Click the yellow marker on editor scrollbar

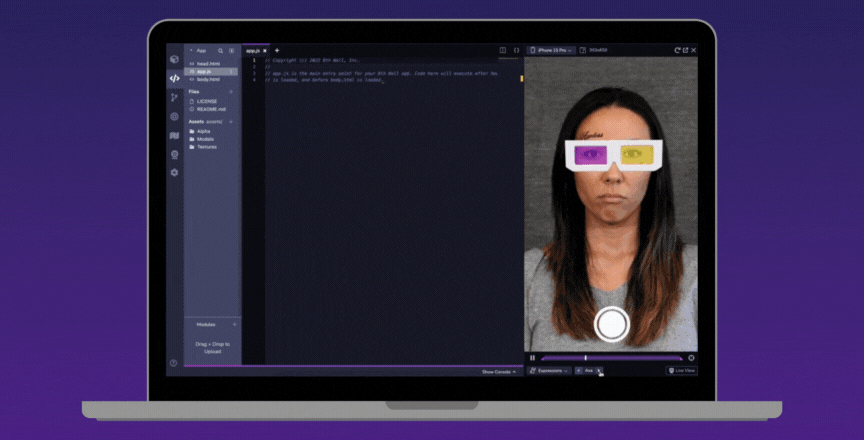(x=521, y=79)
